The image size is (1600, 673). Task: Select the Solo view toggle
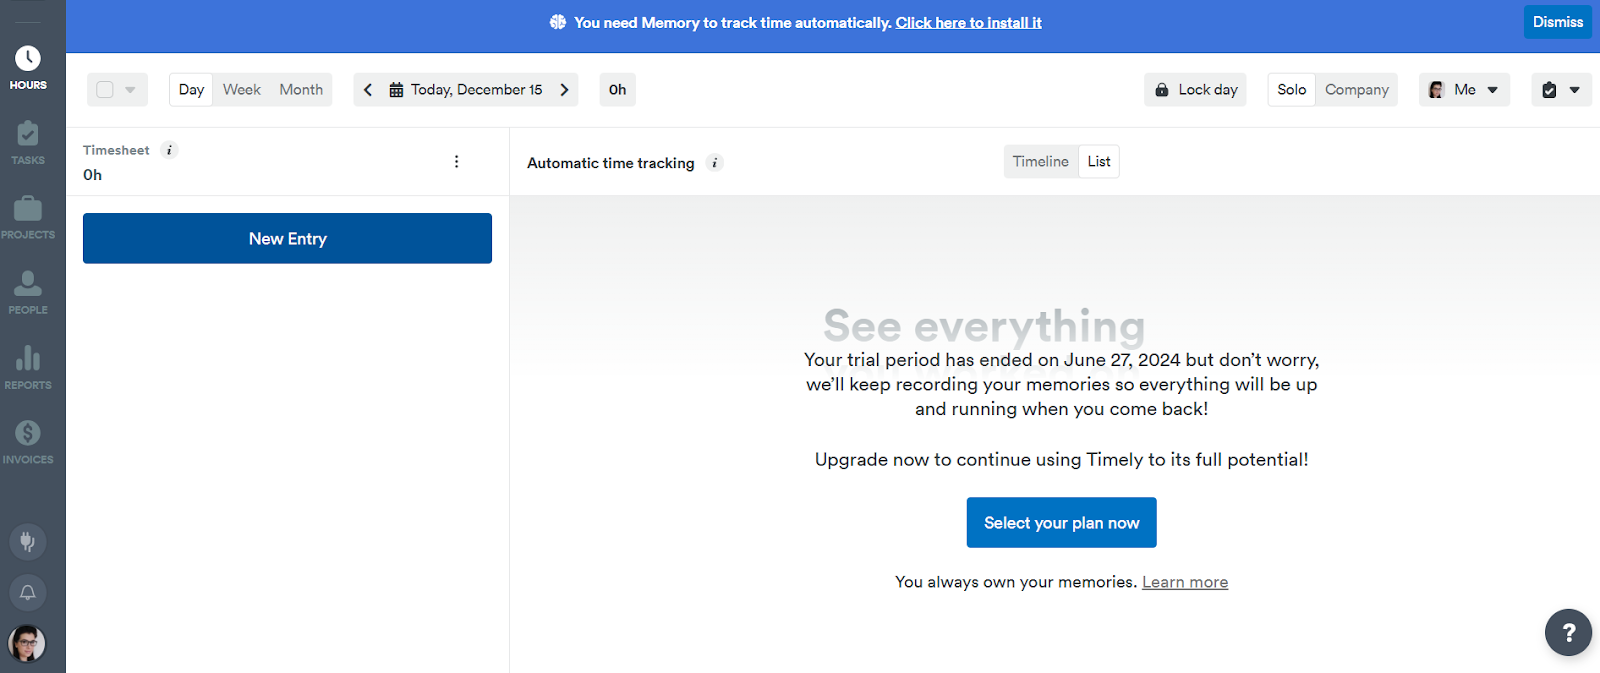[1292, 90]
